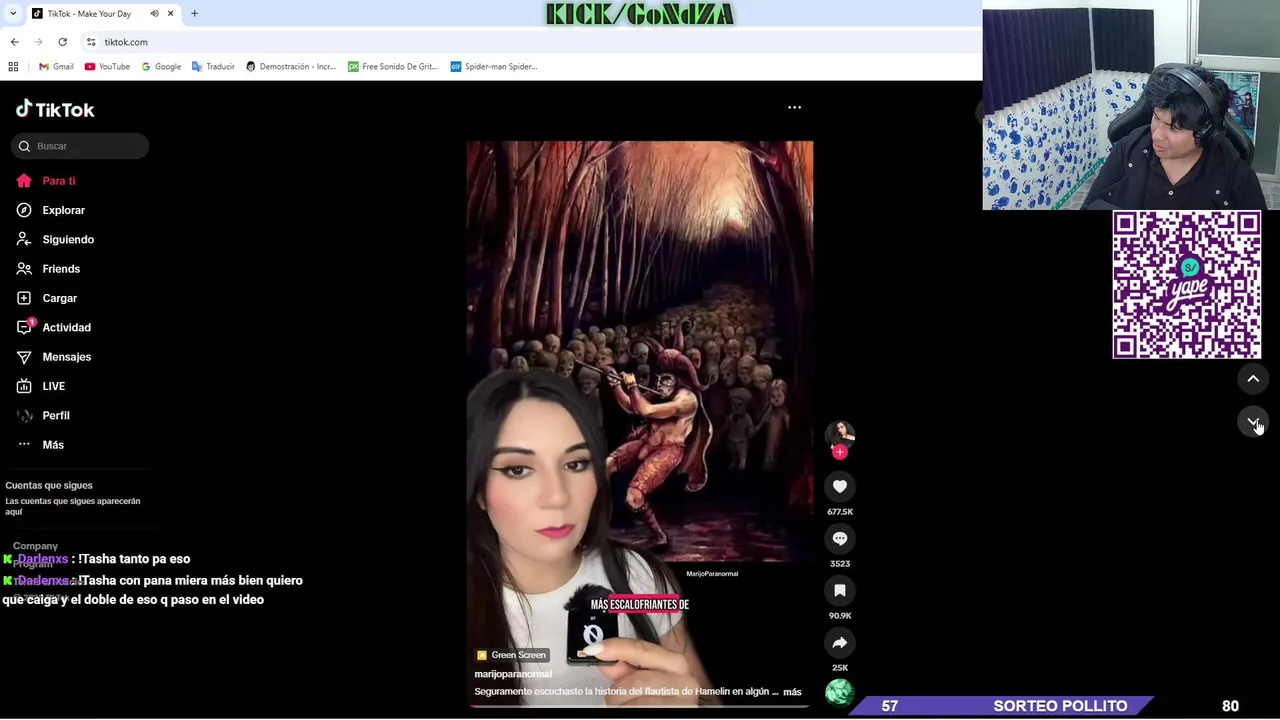Image resolution: width=1280 pixels, height=720 pixels.
Task: Follow the creator with the red plus
Action: pos(840,452)
